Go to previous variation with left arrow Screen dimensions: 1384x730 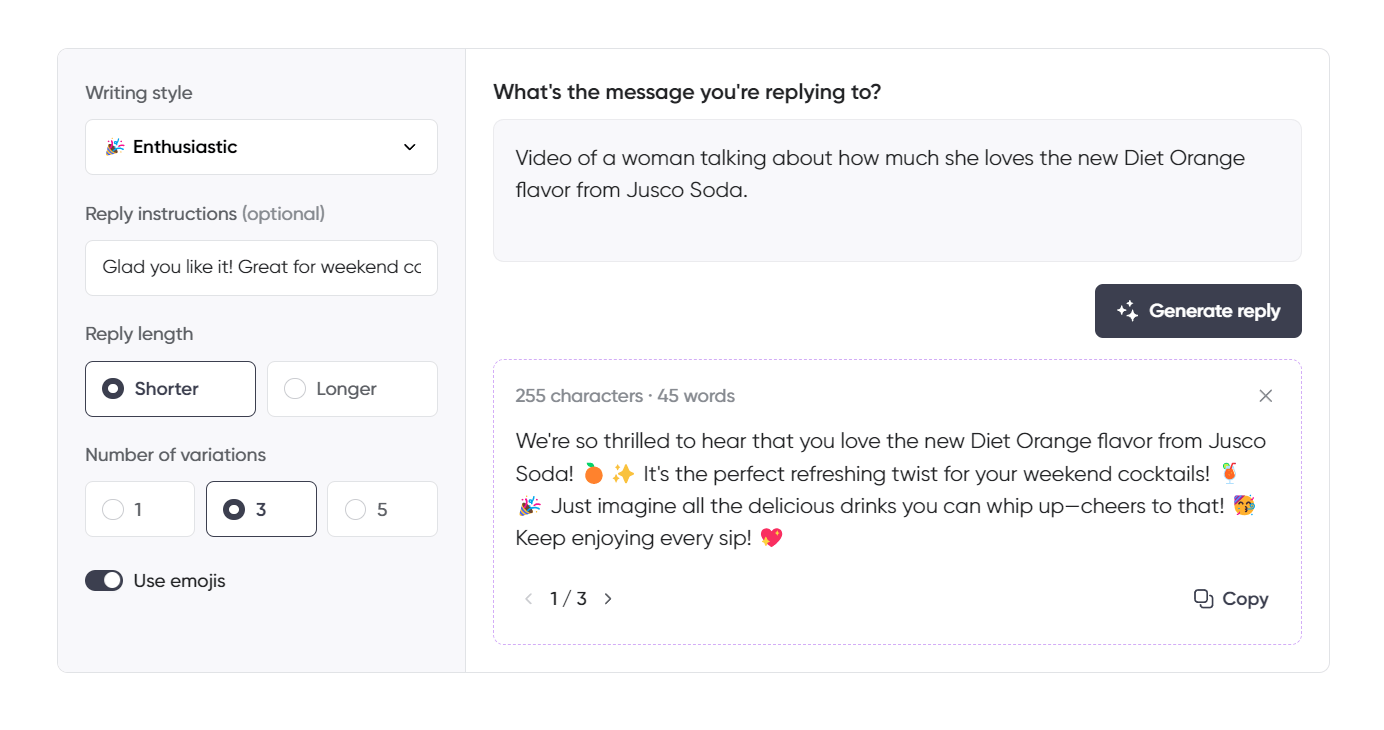[528, 598]
